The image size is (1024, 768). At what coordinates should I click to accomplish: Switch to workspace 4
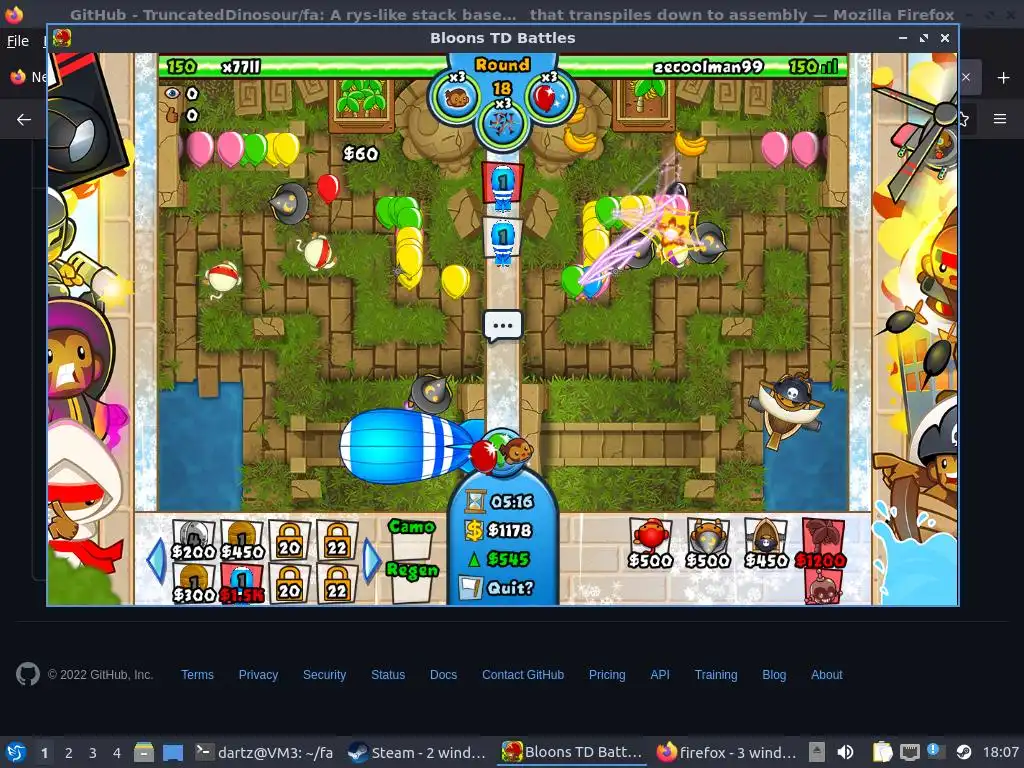coord(116,753)
